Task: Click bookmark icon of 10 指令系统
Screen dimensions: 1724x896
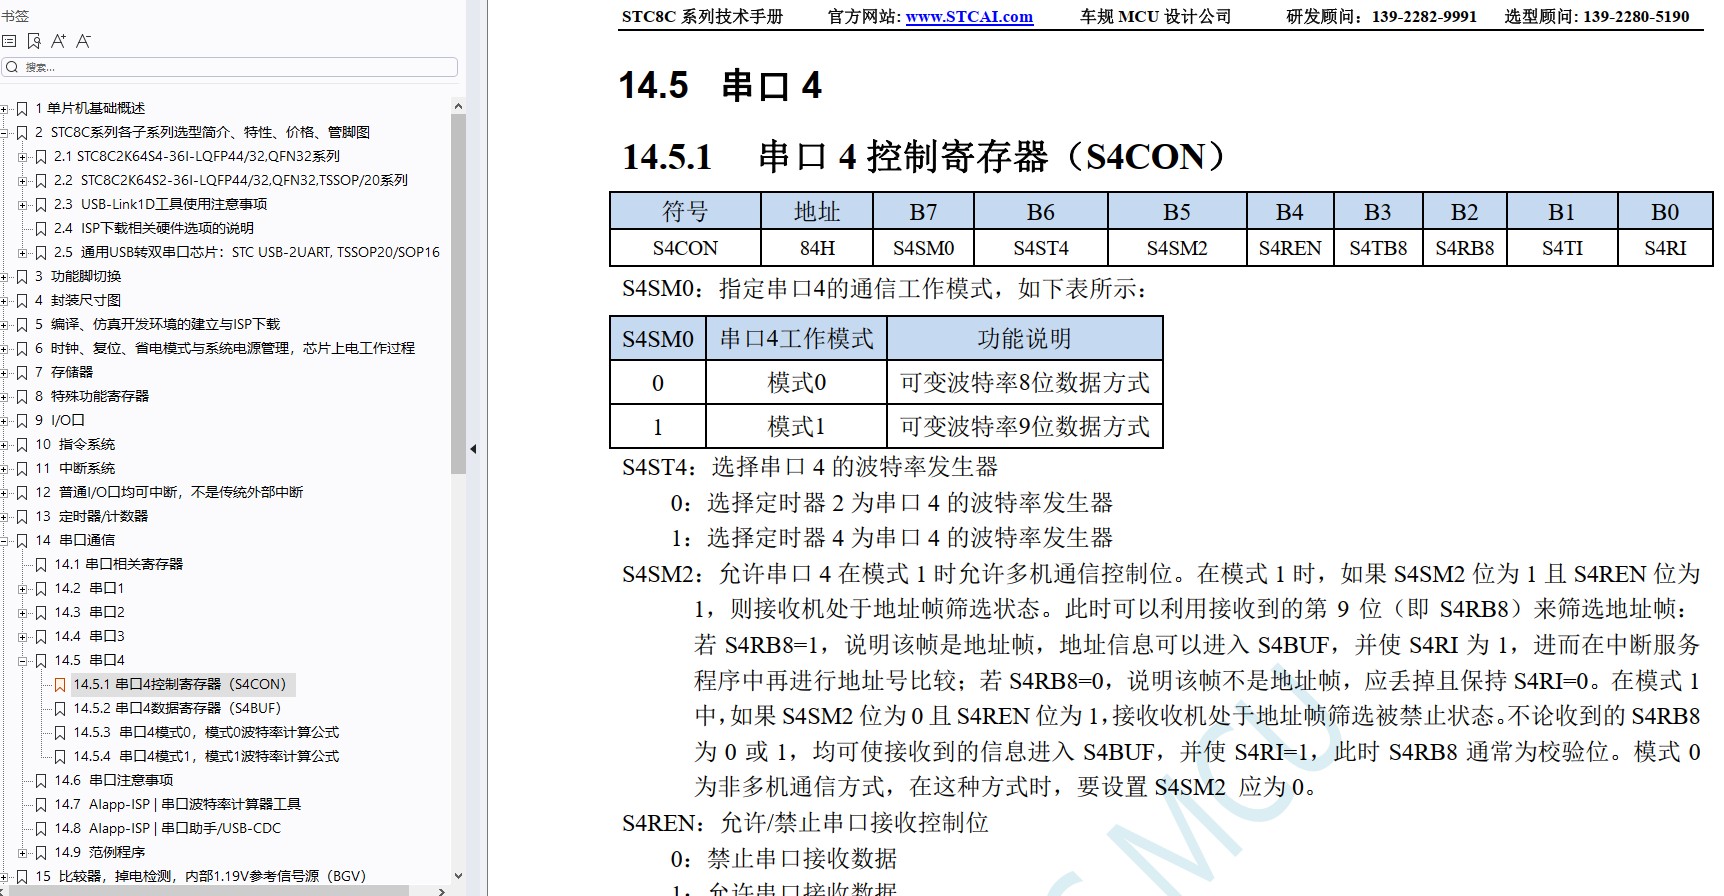Action: click(22, 444)
